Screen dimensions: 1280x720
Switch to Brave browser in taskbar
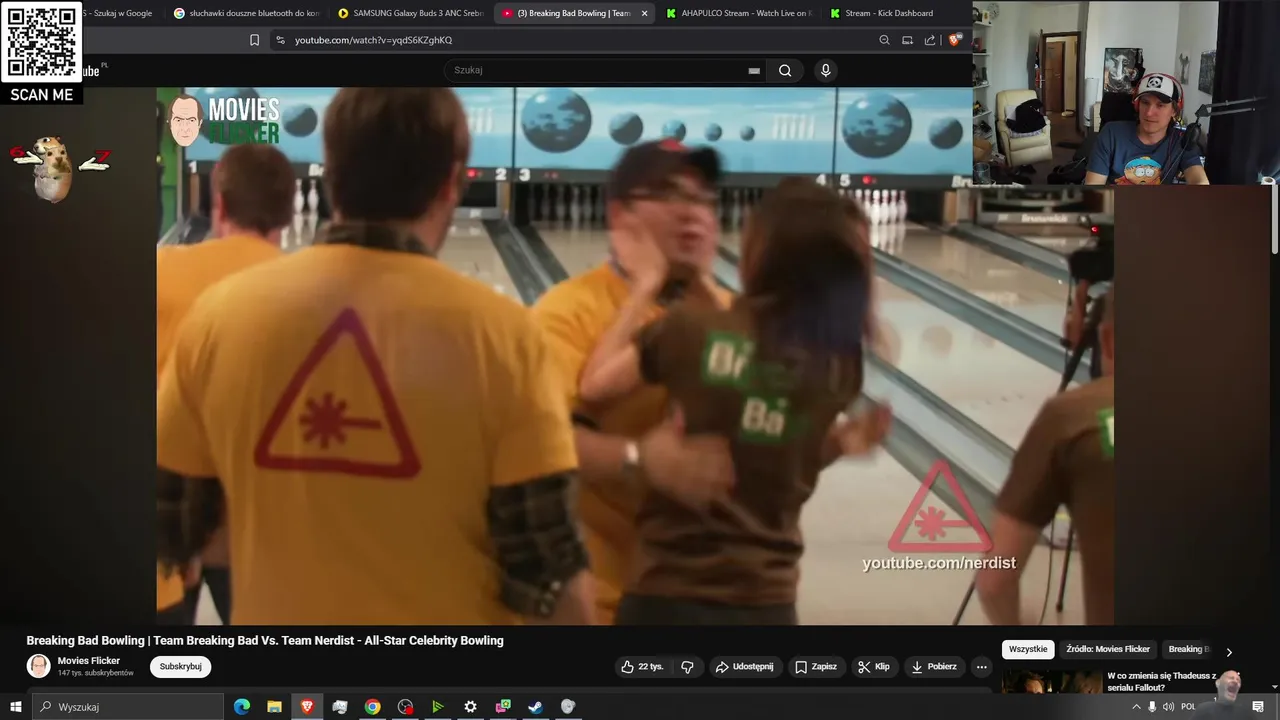[x=307, y=707]
